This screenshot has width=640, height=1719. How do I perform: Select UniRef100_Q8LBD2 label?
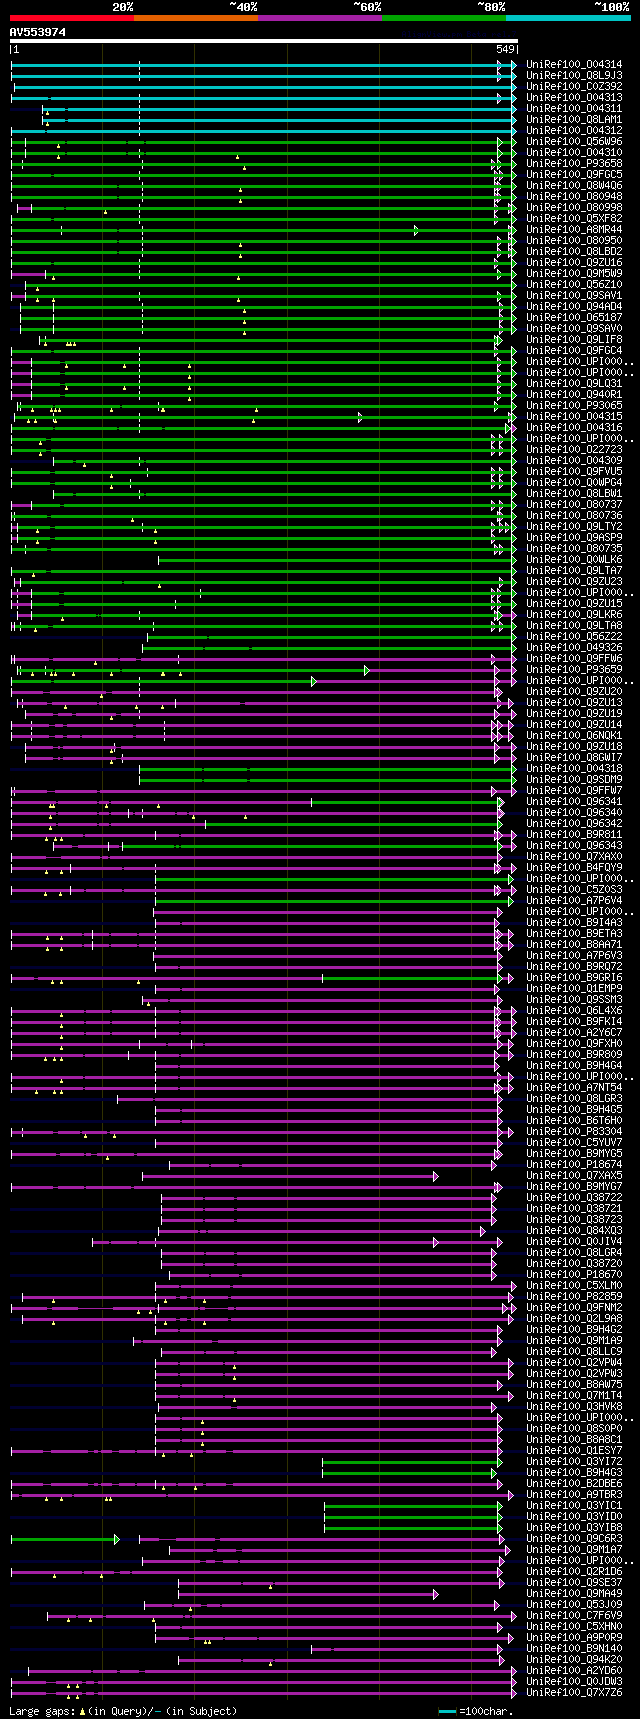(x=574, y=251)
